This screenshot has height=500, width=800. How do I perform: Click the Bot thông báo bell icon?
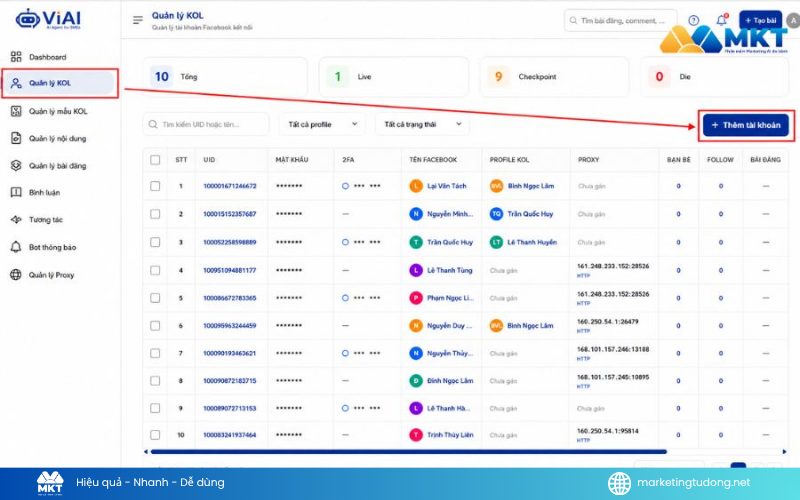pyautogui.click(x=16, y=247)
